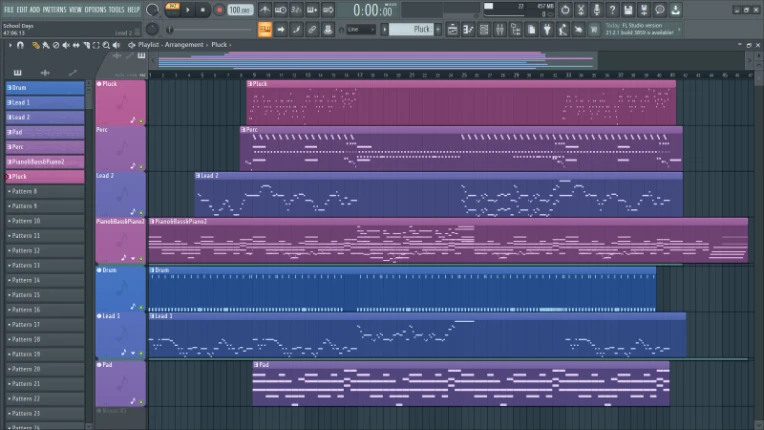Enable wait for input before recording
This screenshot has height=430, width=764.
coord(280,10)
